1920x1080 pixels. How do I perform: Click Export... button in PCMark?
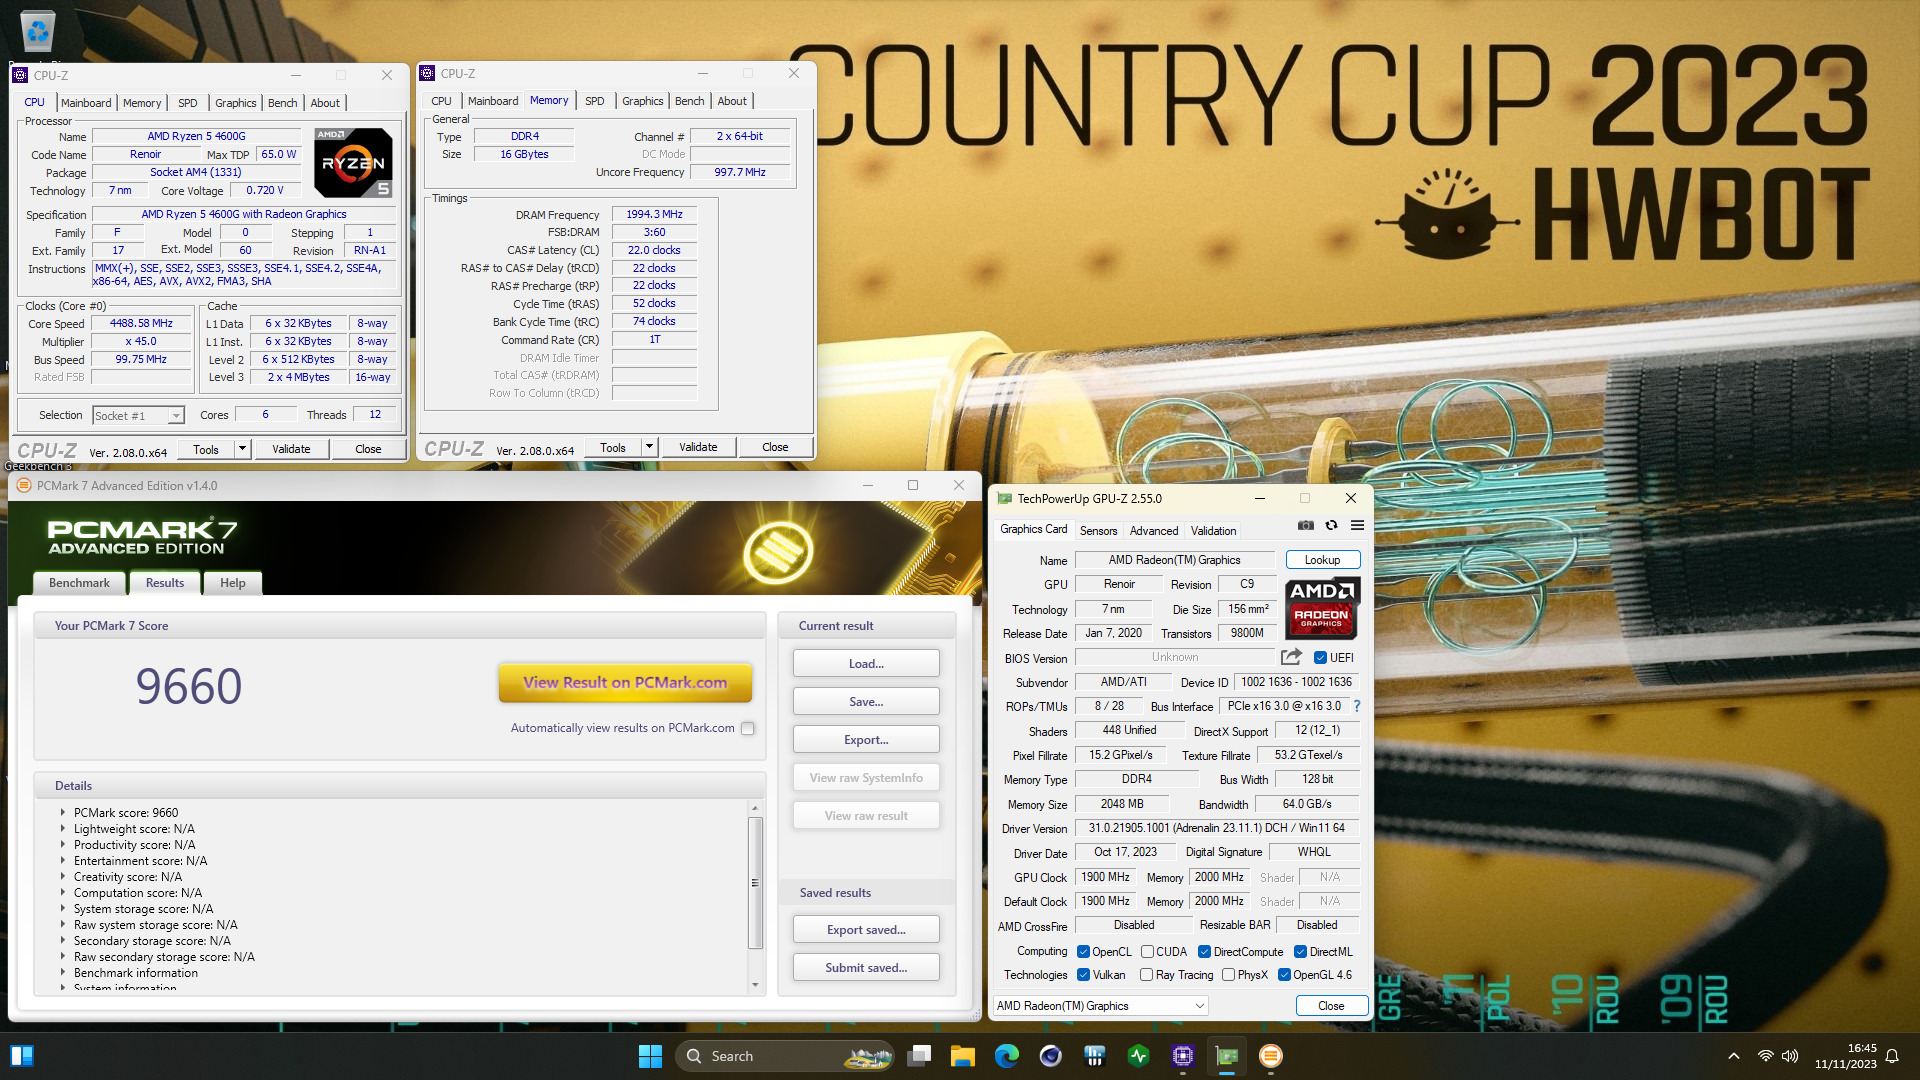(866, 740)
